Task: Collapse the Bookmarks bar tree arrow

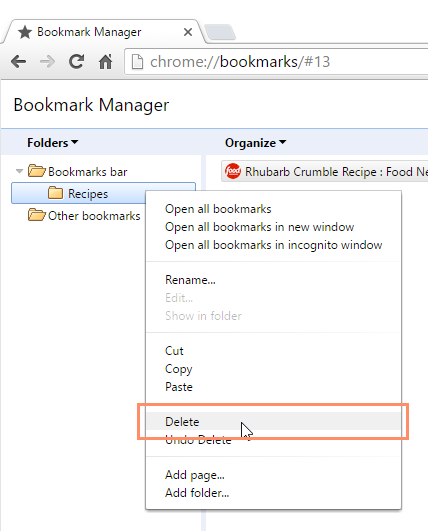Action: pyautogui.click(x=19, y=171)
